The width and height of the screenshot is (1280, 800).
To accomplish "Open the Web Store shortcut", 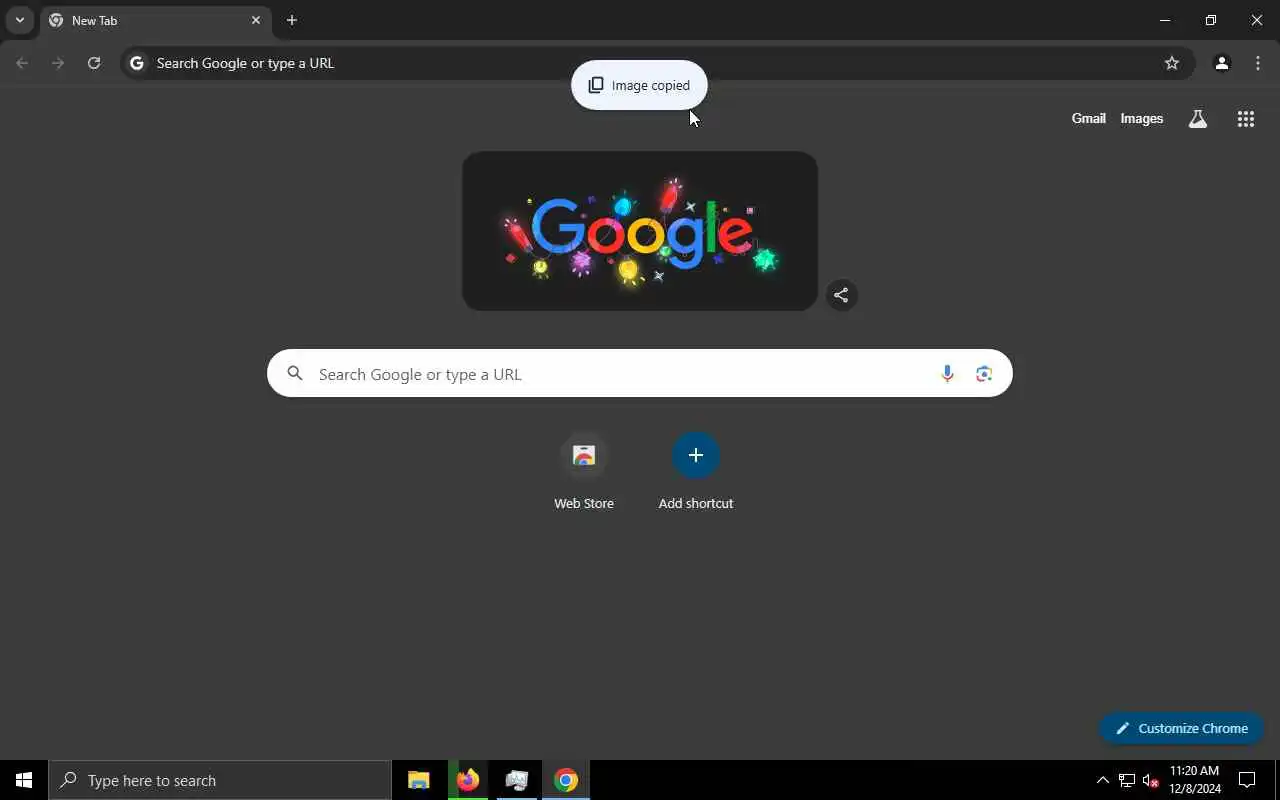I will pyautogui.click(x=584, y=472).
